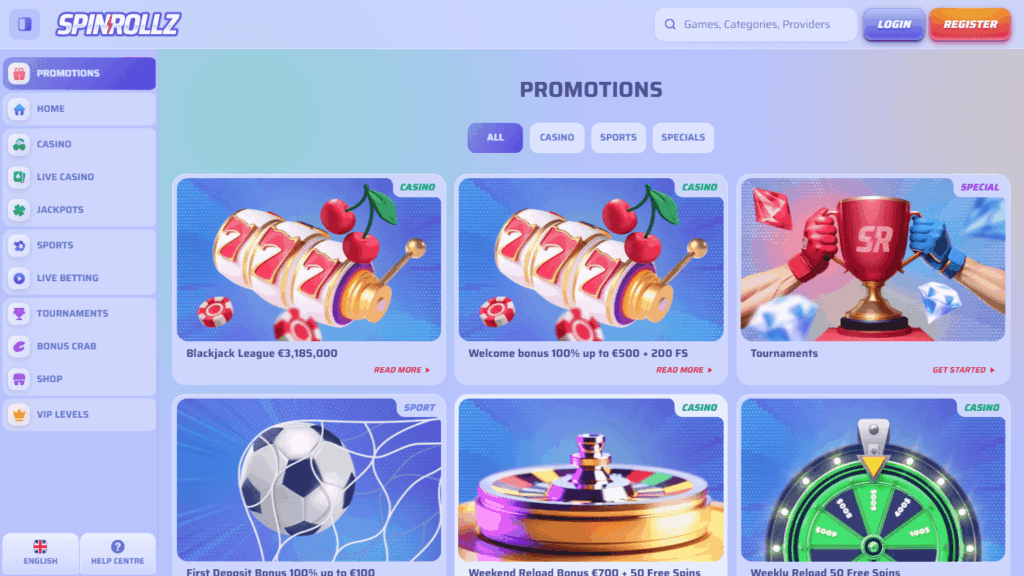Image resolution: width=1024 pixels, height=576 pixels.
Task: Open the Casino cherries icon
Action: tap(19, 144)
